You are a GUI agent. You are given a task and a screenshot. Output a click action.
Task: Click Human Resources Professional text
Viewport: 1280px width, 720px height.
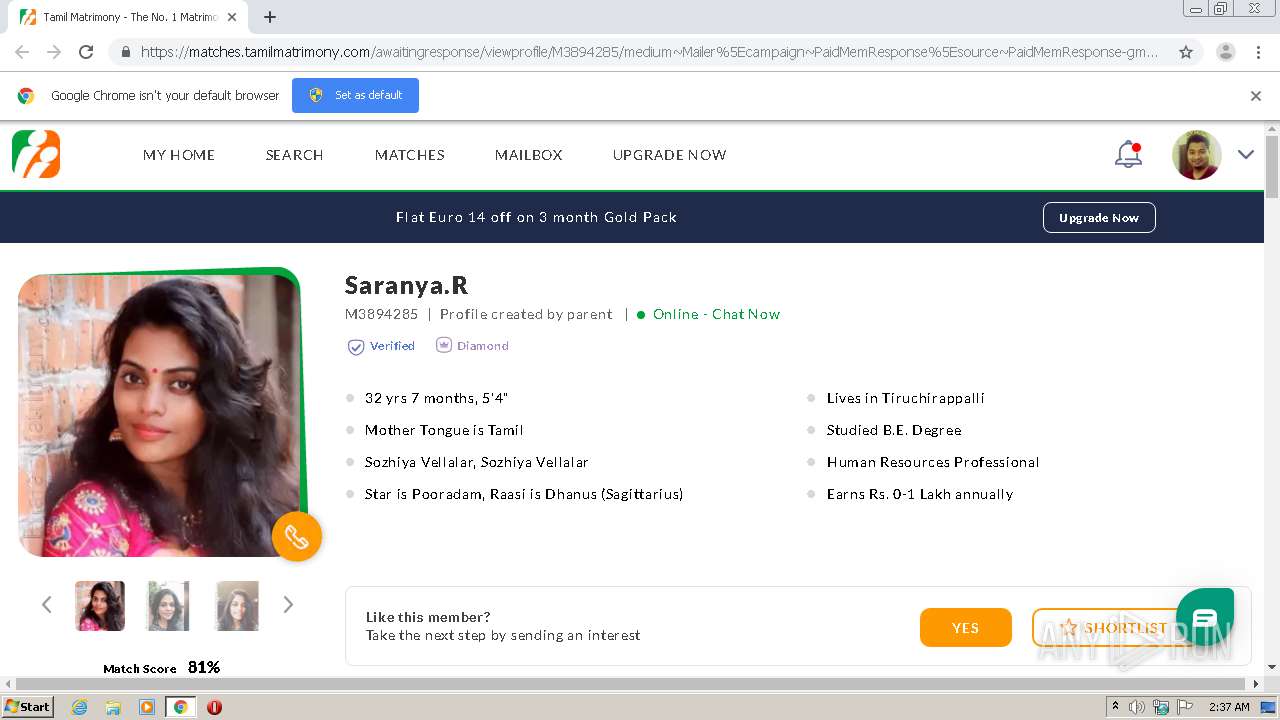point(933,462)
